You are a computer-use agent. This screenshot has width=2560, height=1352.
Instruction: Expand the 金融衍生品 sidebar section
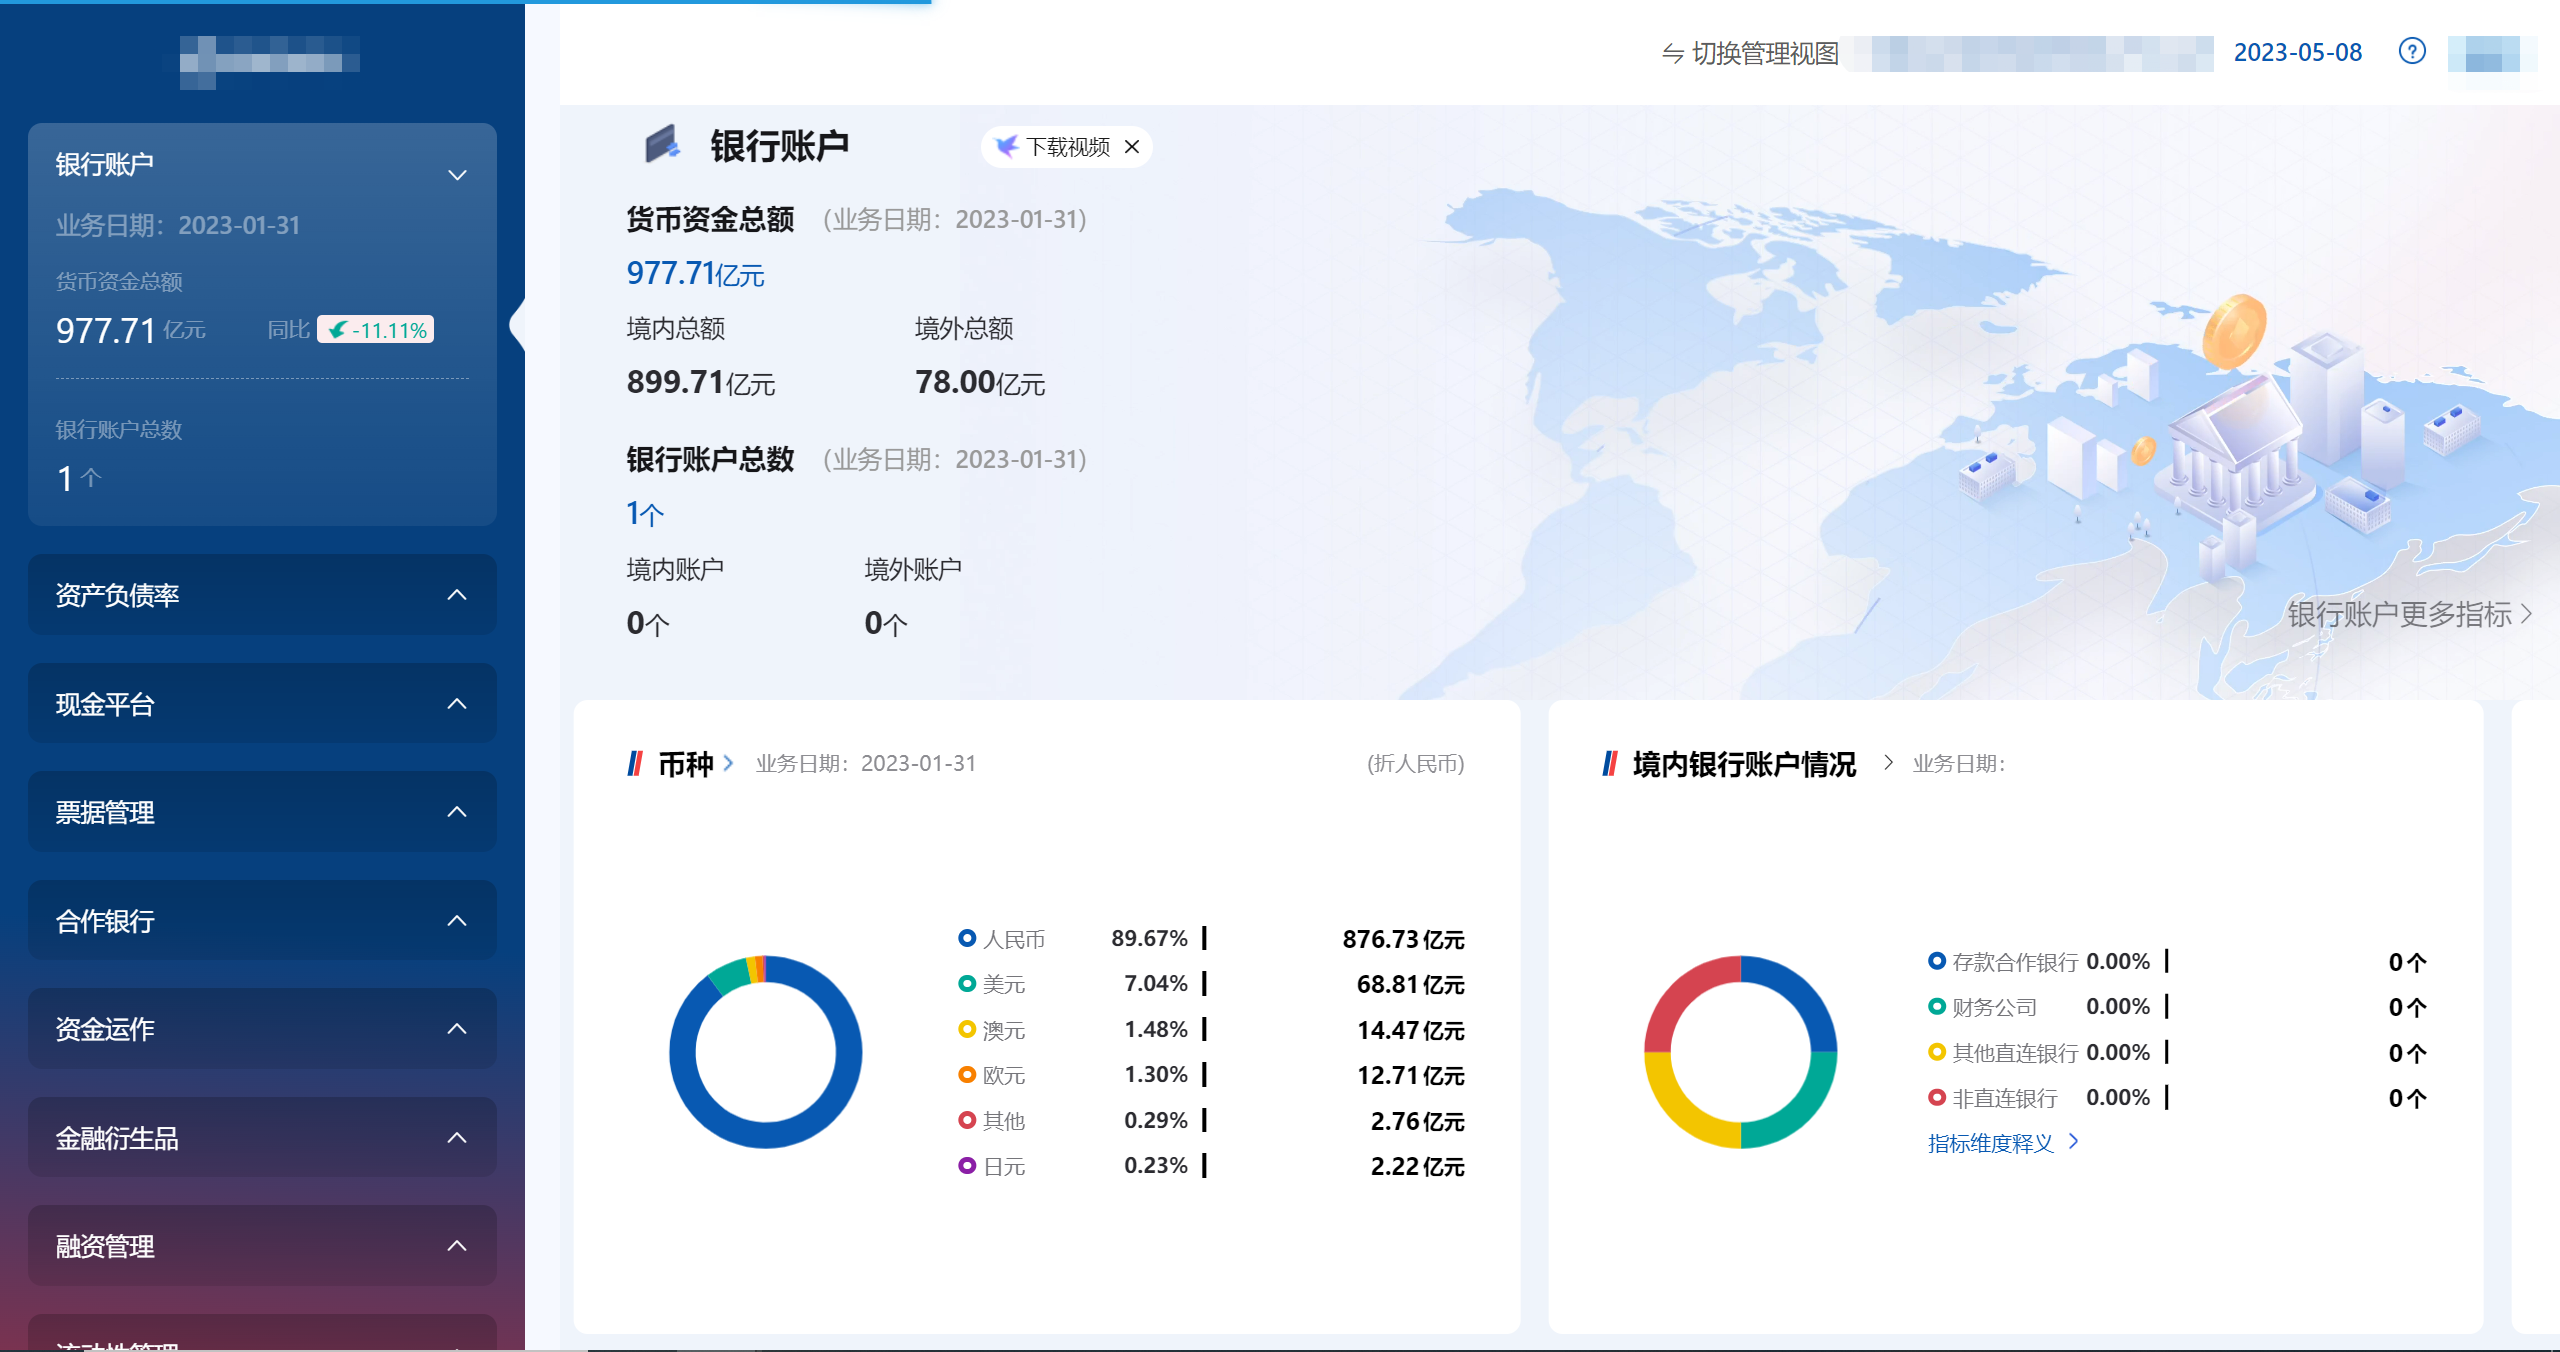457,1138
